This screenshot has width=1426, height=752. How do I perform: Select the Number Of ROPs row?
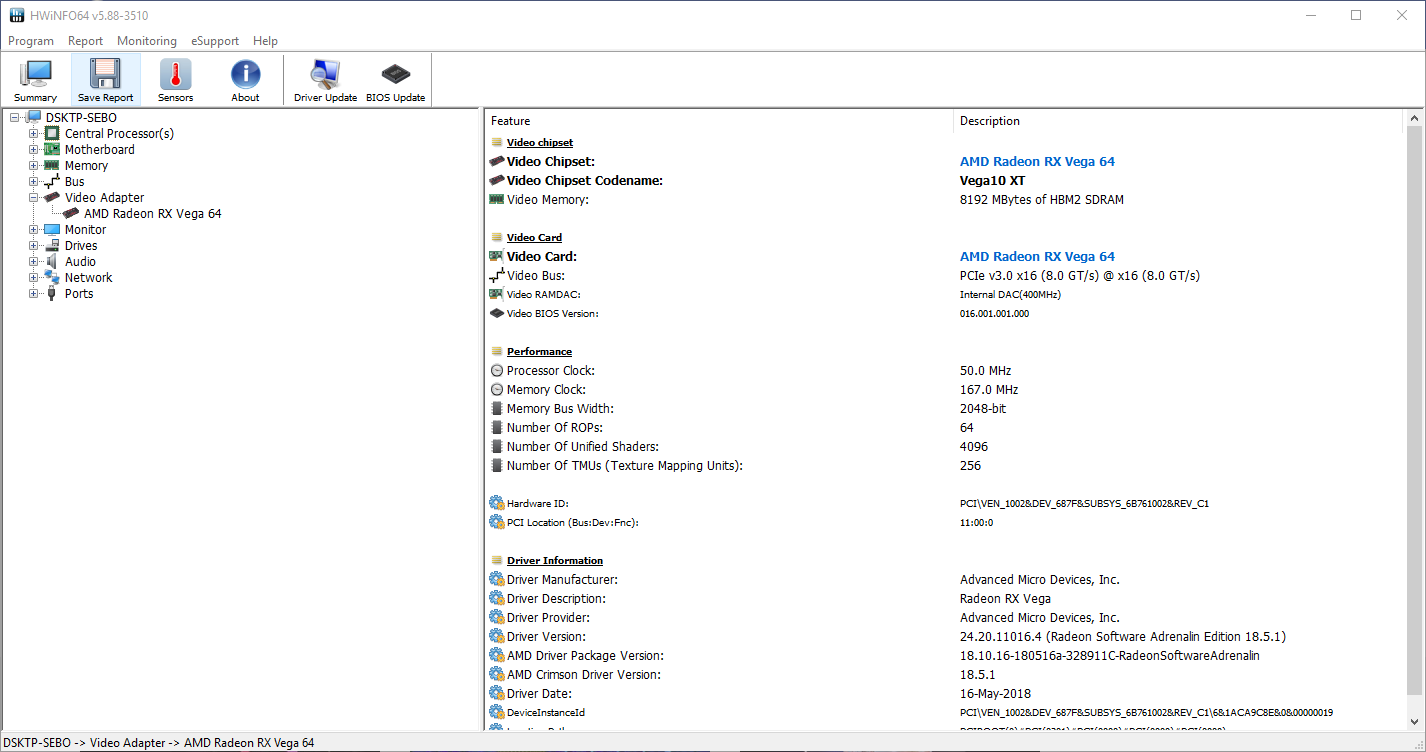coord(945,428)
